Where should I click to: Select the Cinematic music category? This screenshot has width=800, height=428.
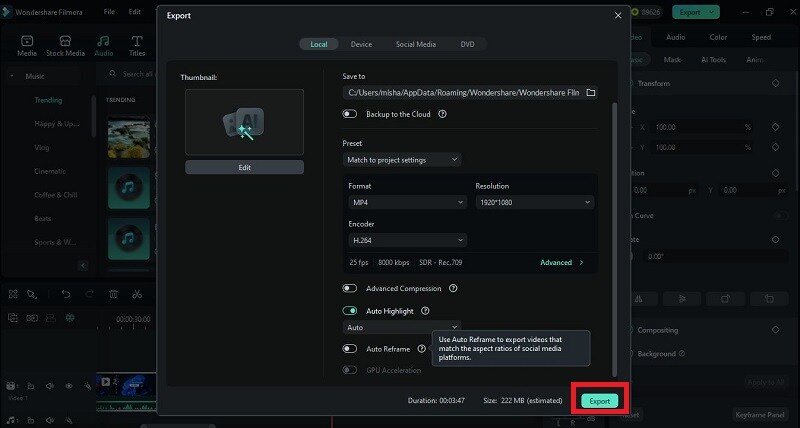pyautogui.click(x=50, y=171)
